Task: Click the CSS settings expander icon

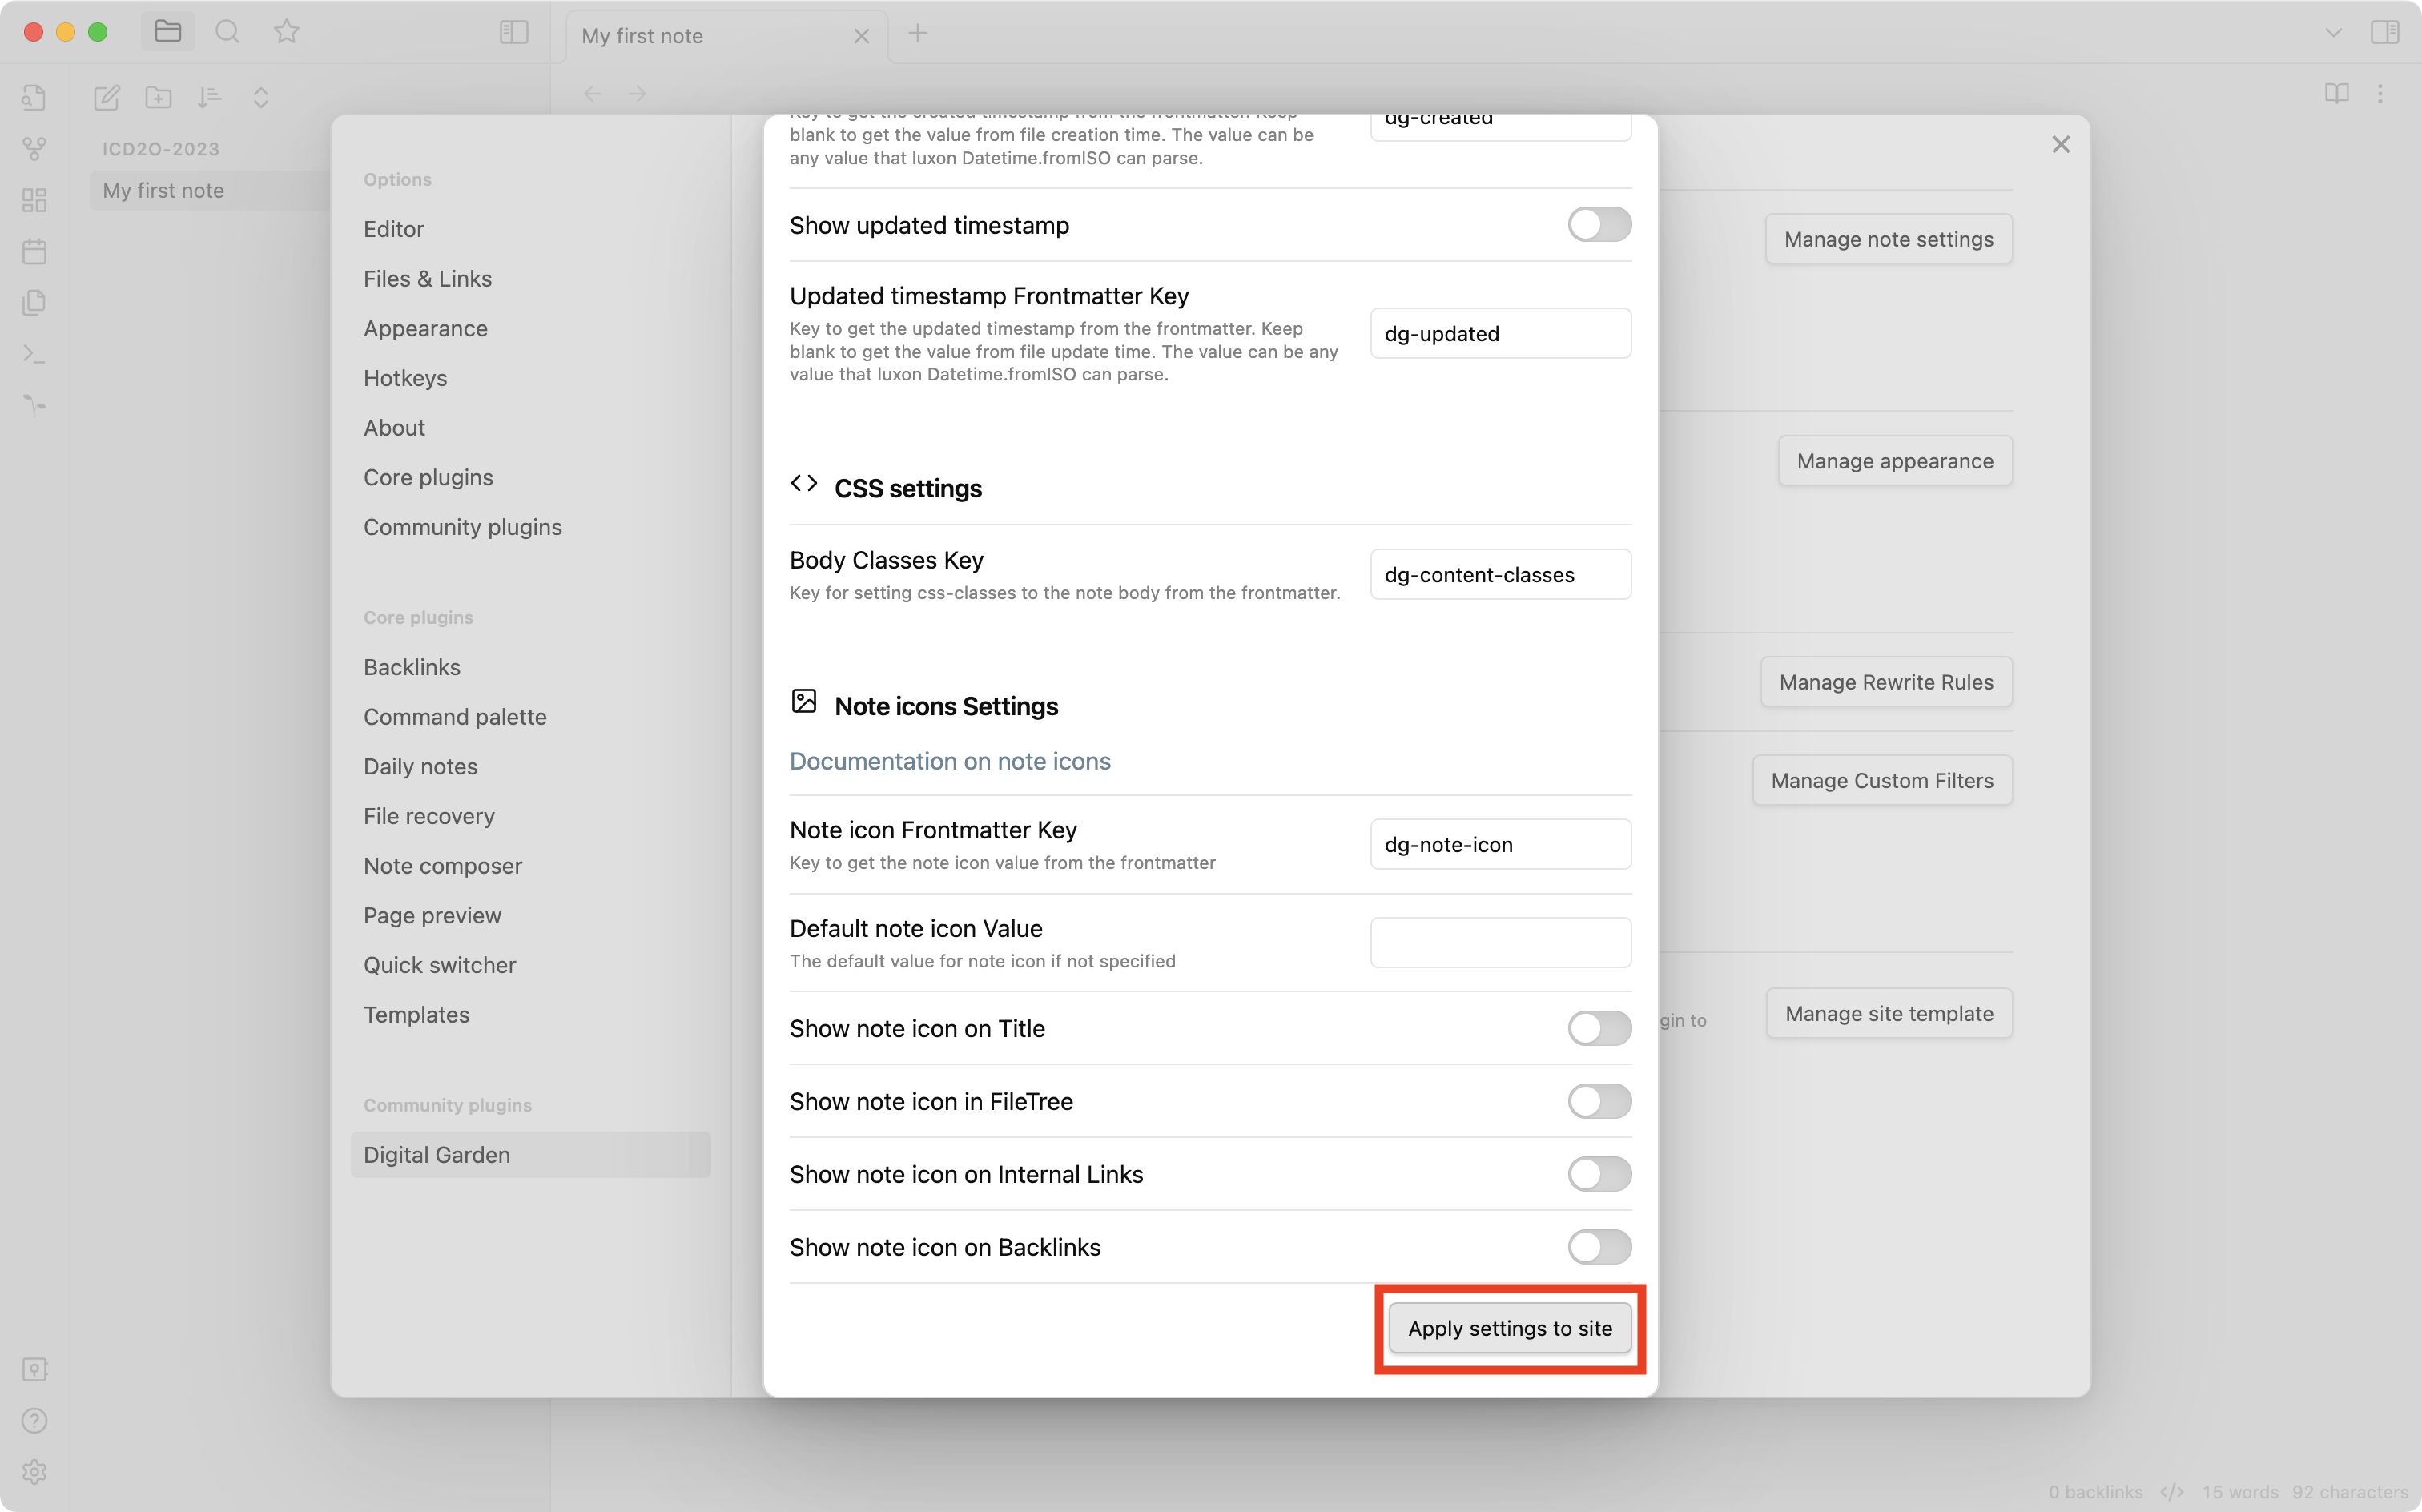Action: pyautogui.click(x=803, y=485)
